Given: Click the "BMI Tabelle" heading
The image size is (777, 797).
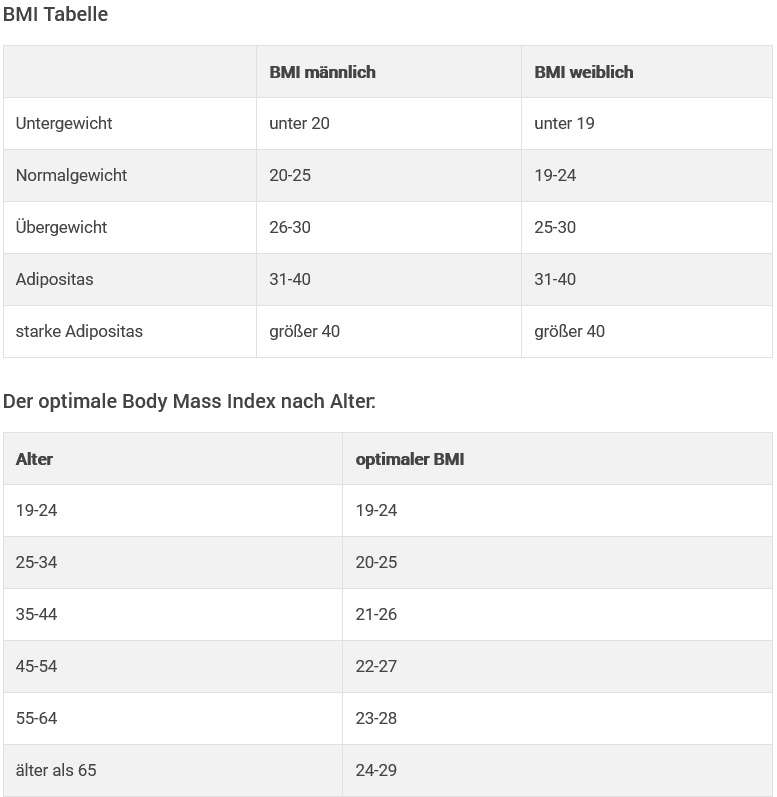Looking at the screenshot, I should tap(55, 15).
